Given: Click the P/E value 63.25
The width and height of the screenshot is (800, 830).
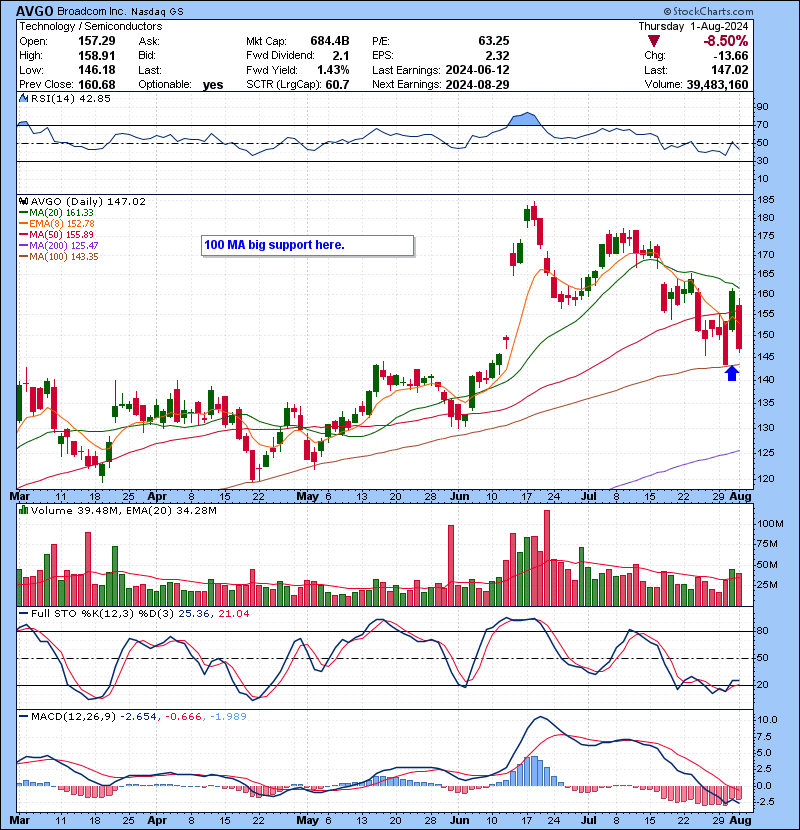Looking at the screenshot, I should click(x=493, y=41).
